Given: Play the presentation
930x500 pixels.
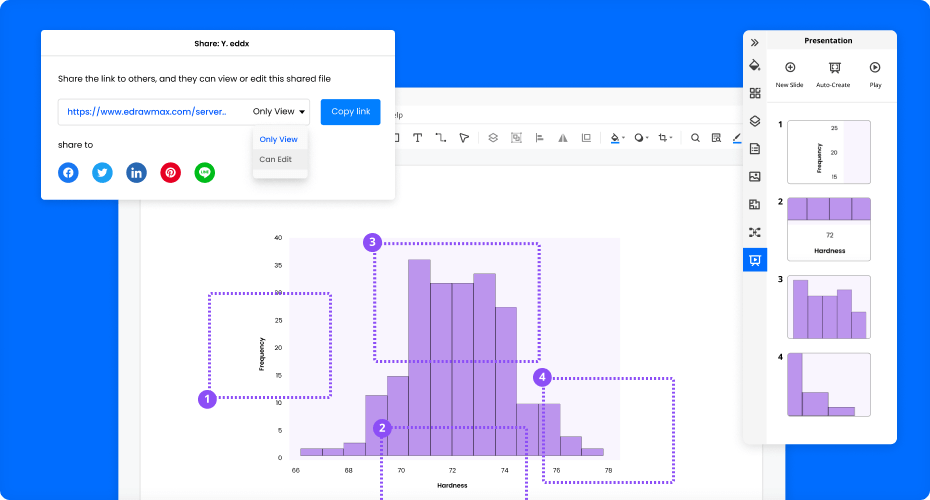Looking at the screenshot, I should pos(875,74).
